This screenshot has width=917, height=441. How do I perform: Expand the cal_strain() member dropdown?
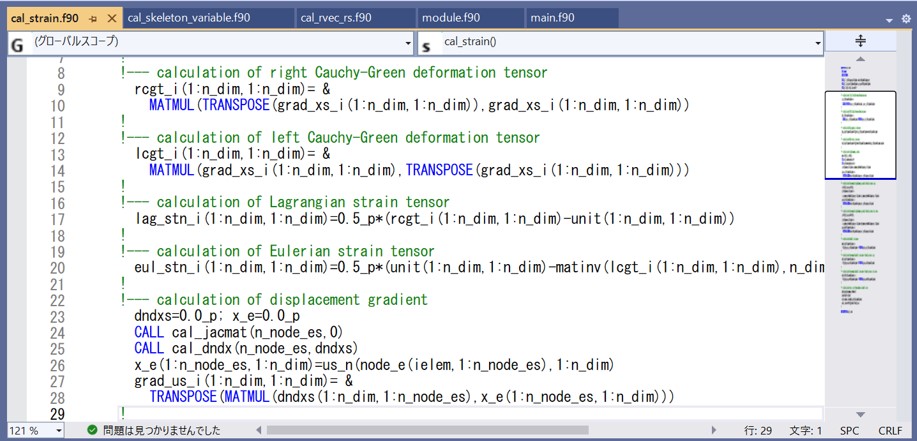click(x=817, y=43)
